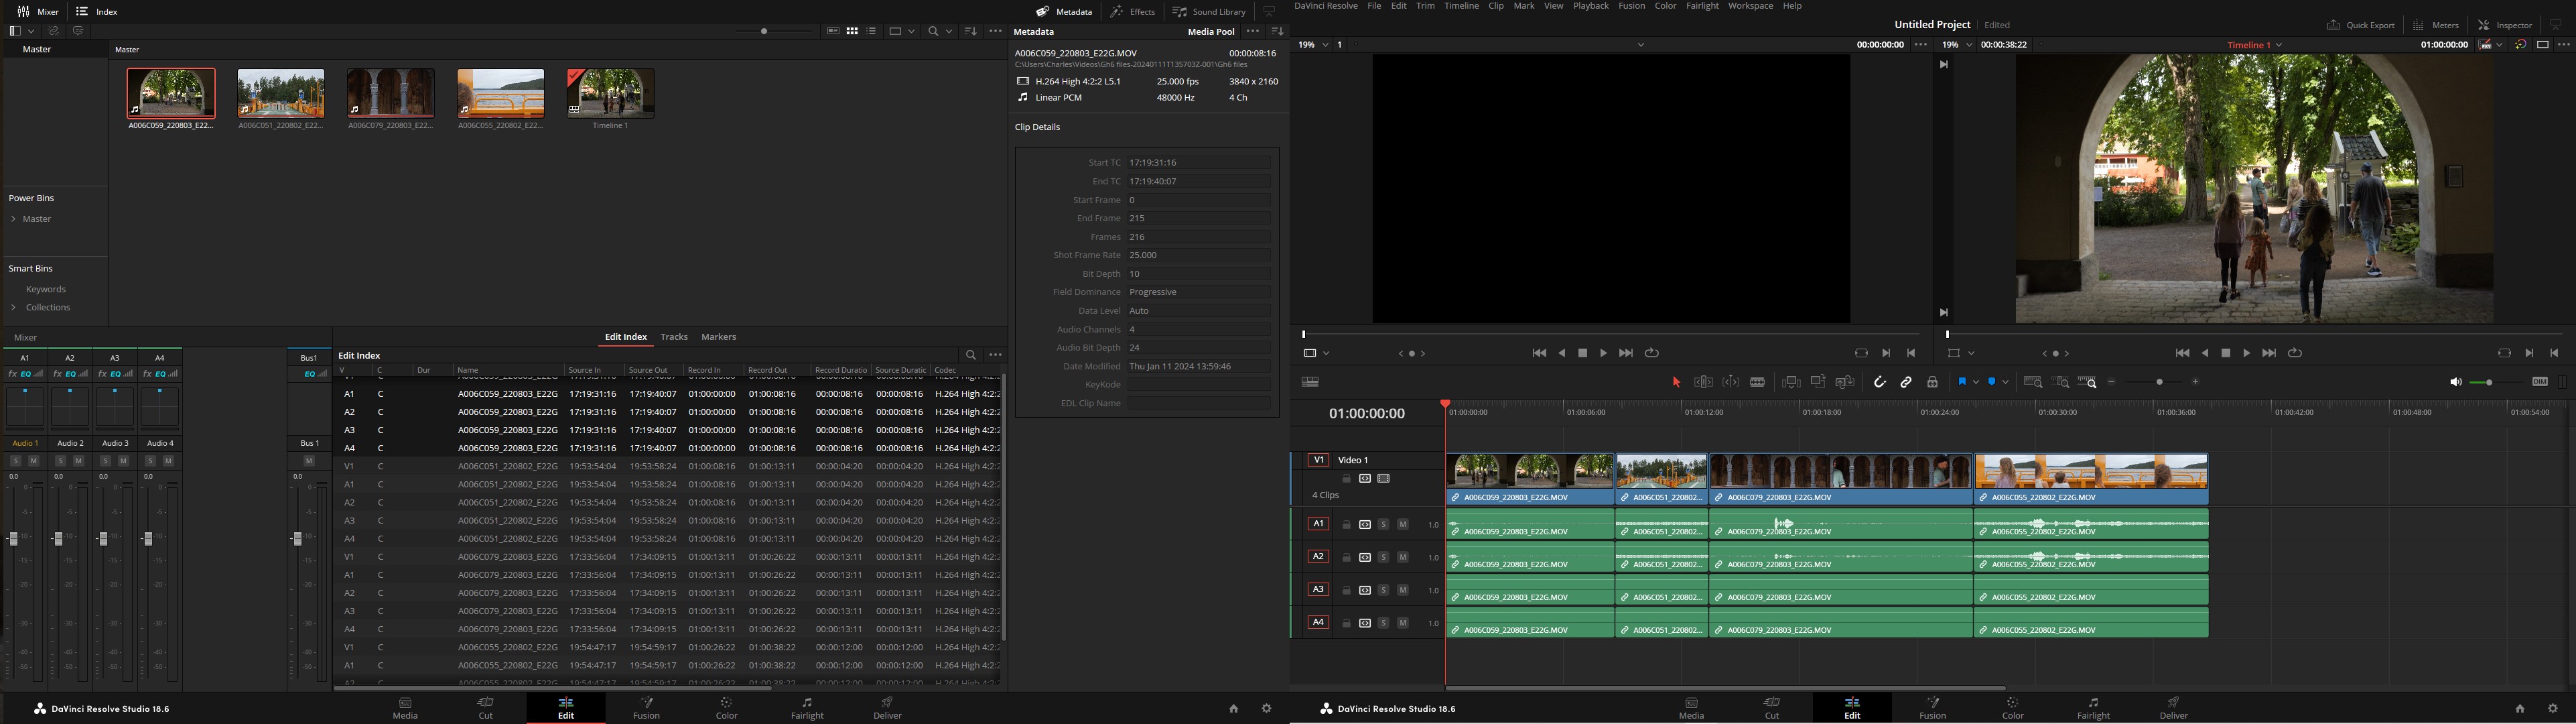Activate the Trim Edit Mode tool

pyautogui.click(x=1703, y=382)
